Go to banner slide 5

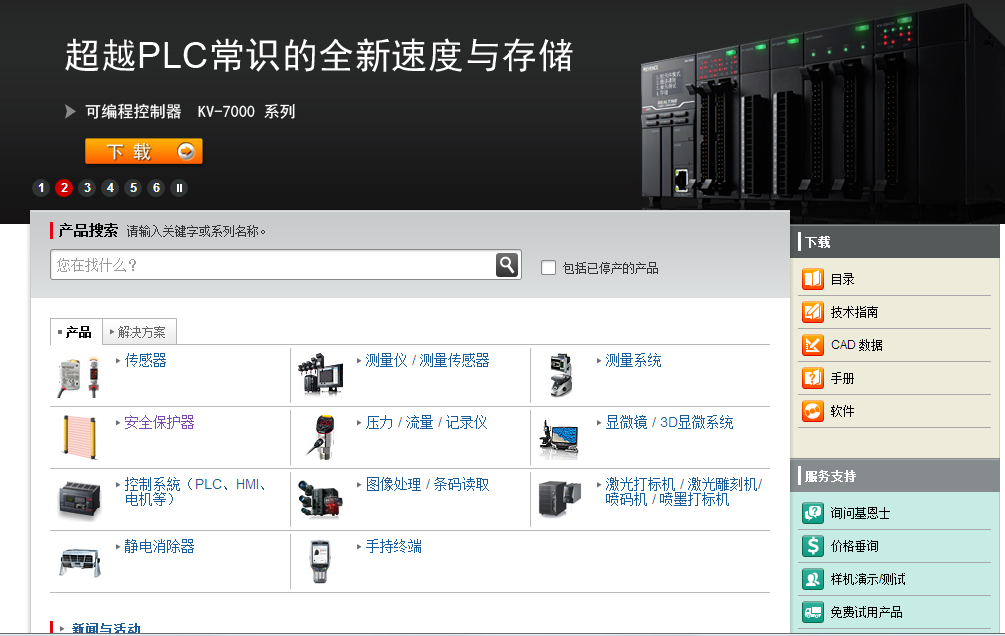click(133, 188)
